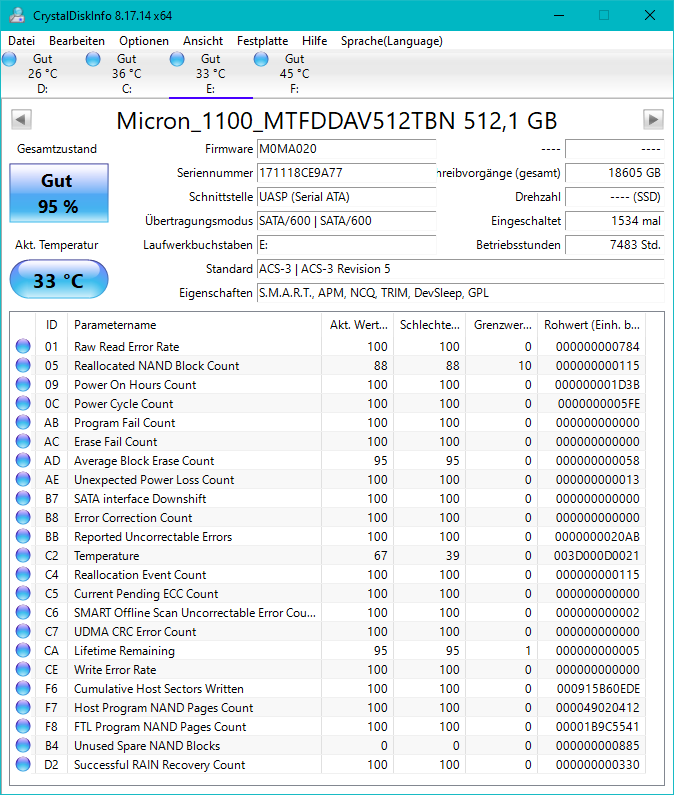Click the Laufwerkbuchstaben field E:

[x=346, y=245]
